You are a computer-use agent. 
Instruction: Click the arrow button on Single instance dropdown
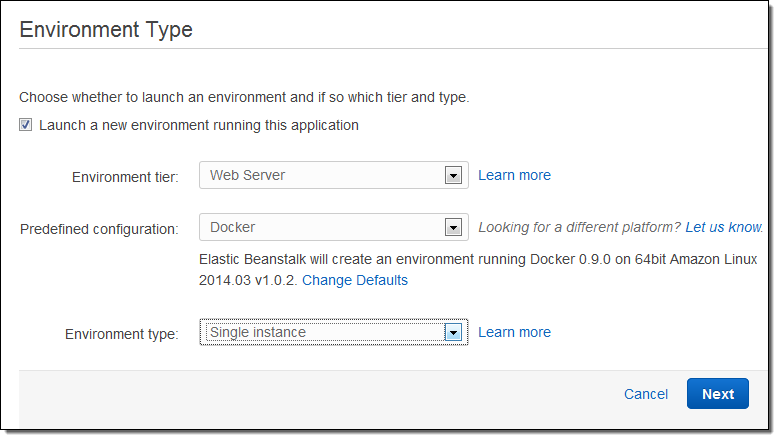point(454,332)
